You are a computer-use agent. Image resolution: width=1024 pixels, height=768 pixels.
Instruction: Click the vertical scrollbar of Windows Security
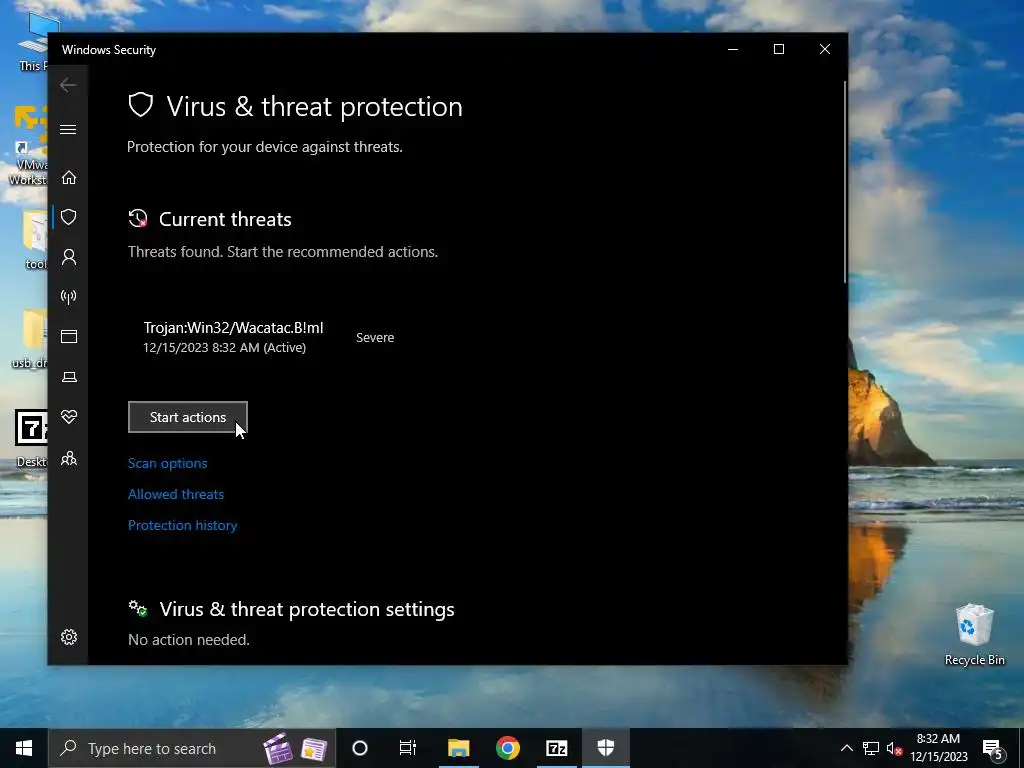[845, 182]
